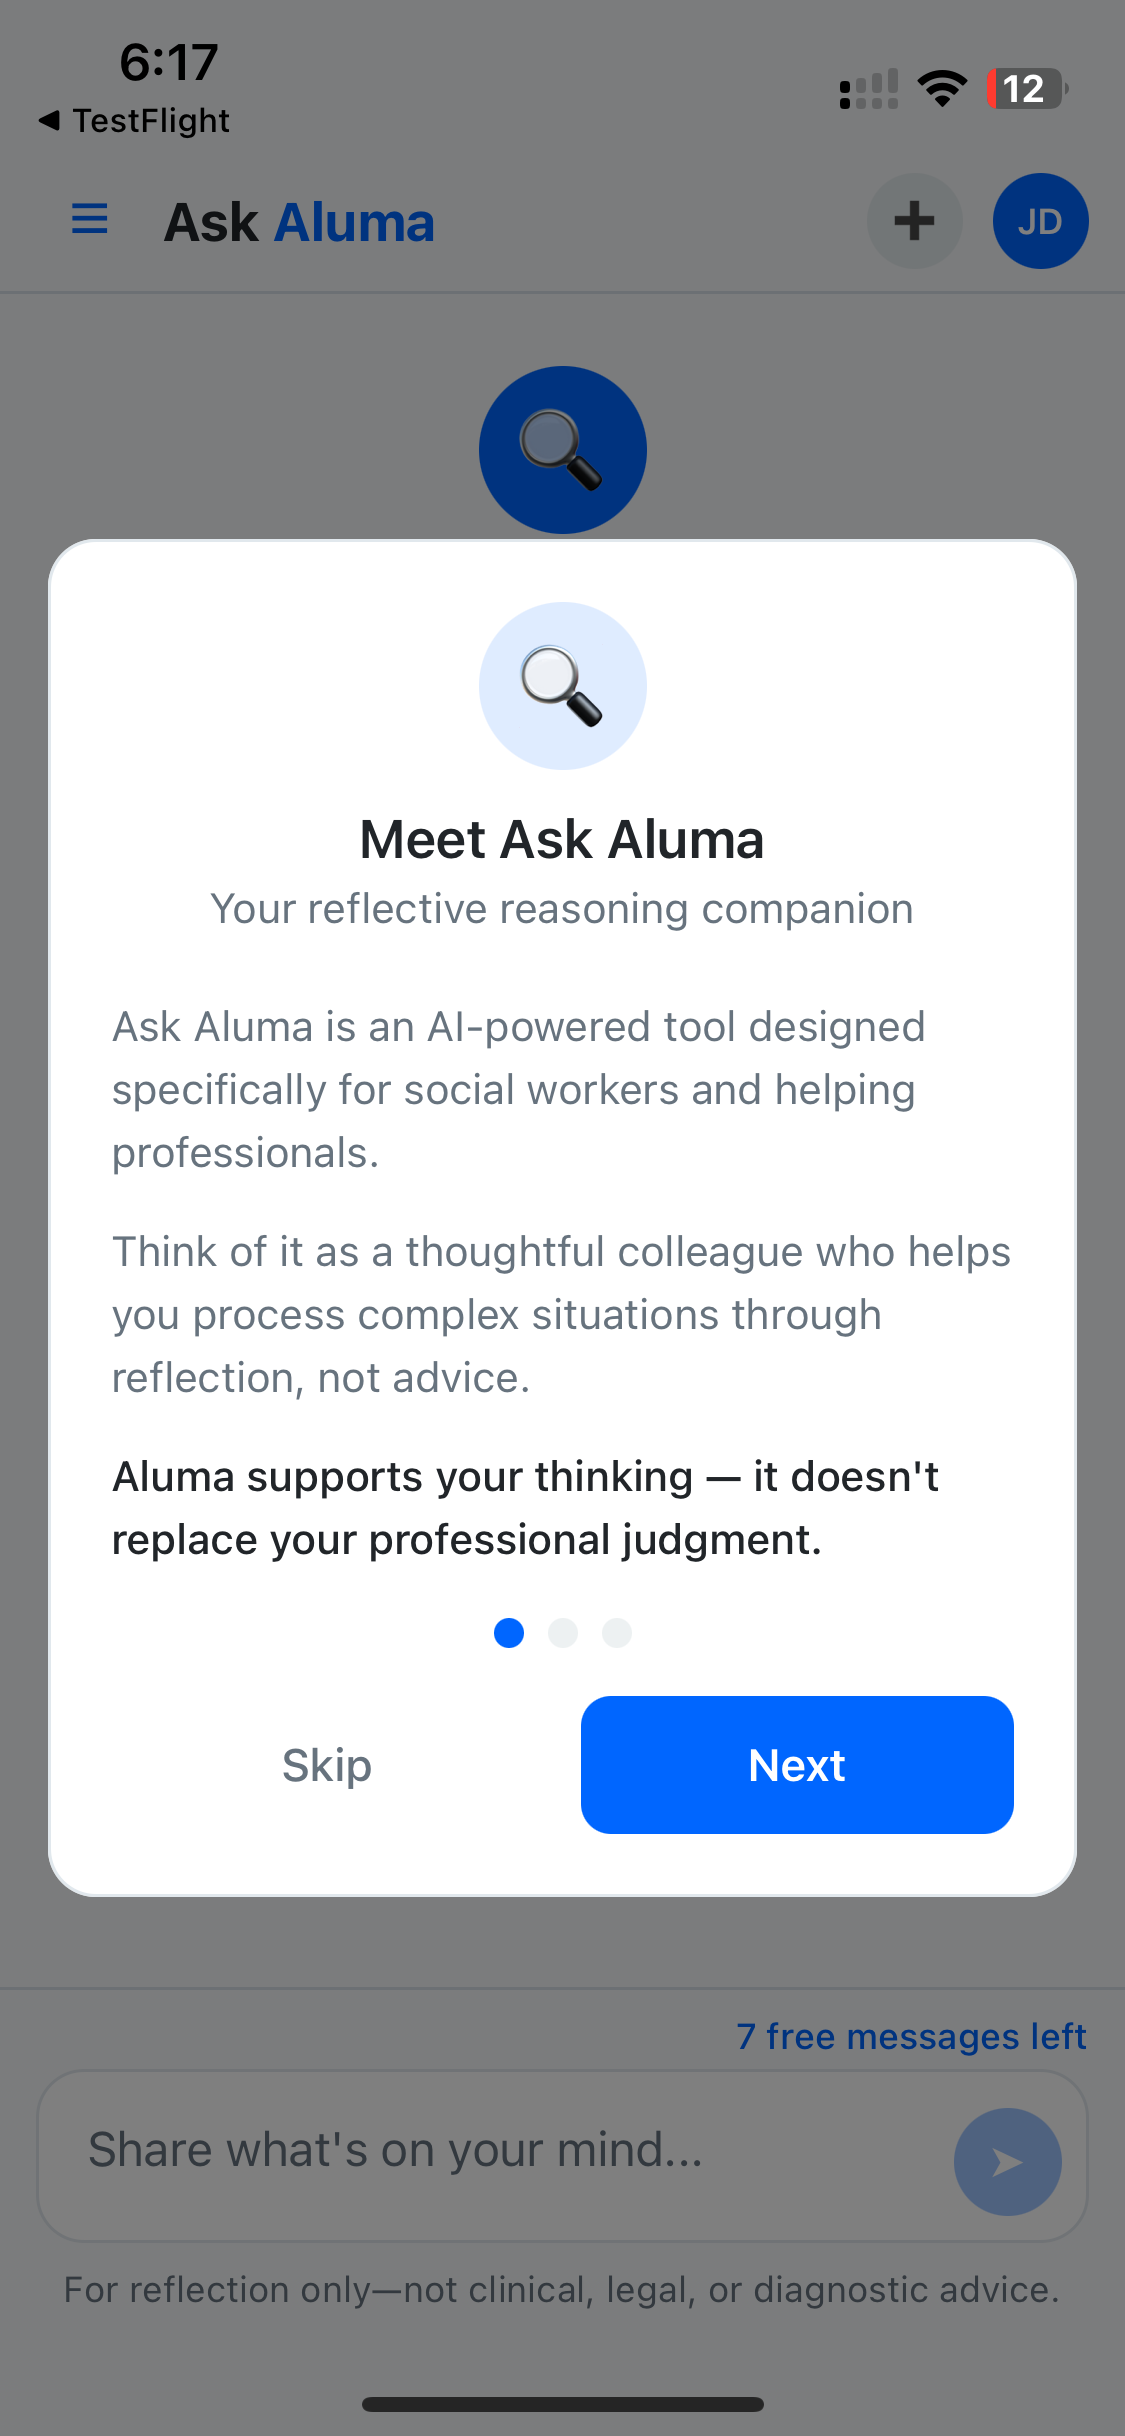1125x2436 pixels.
Task: Tap the home indicator bar
Action: [562, 2404]
